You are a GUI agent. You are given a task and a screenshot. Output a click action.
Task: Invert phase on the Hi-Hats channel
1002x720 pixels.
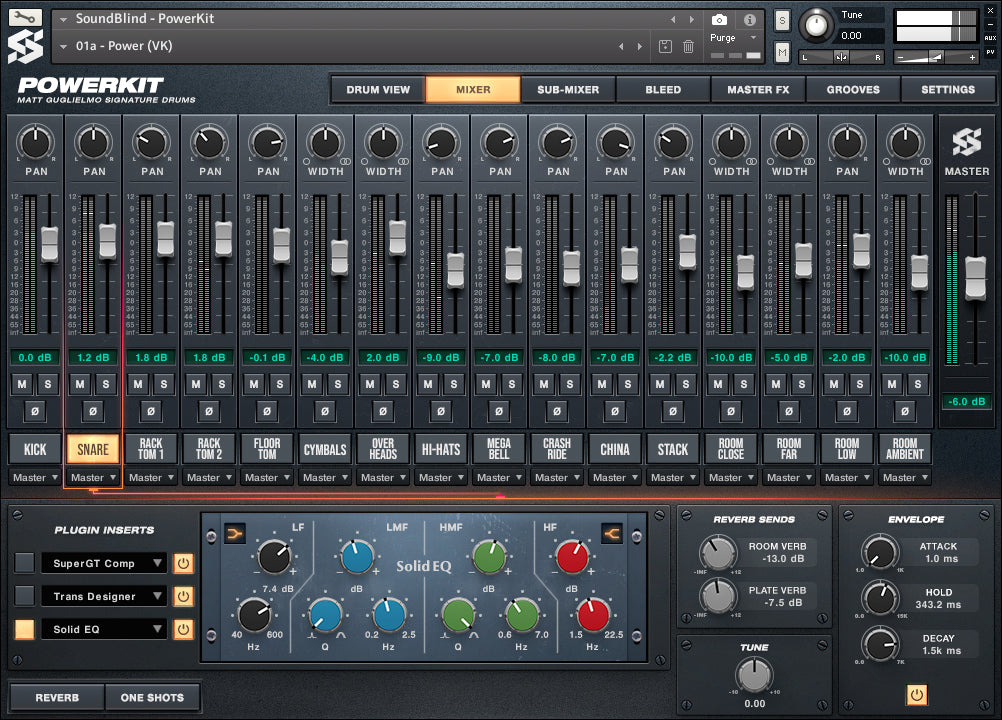point(441,411)
